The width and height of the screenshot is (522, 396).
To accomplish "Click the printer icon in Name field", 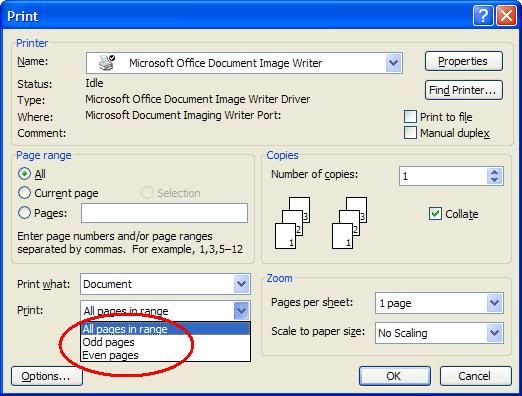I will (x=107, y=63).
